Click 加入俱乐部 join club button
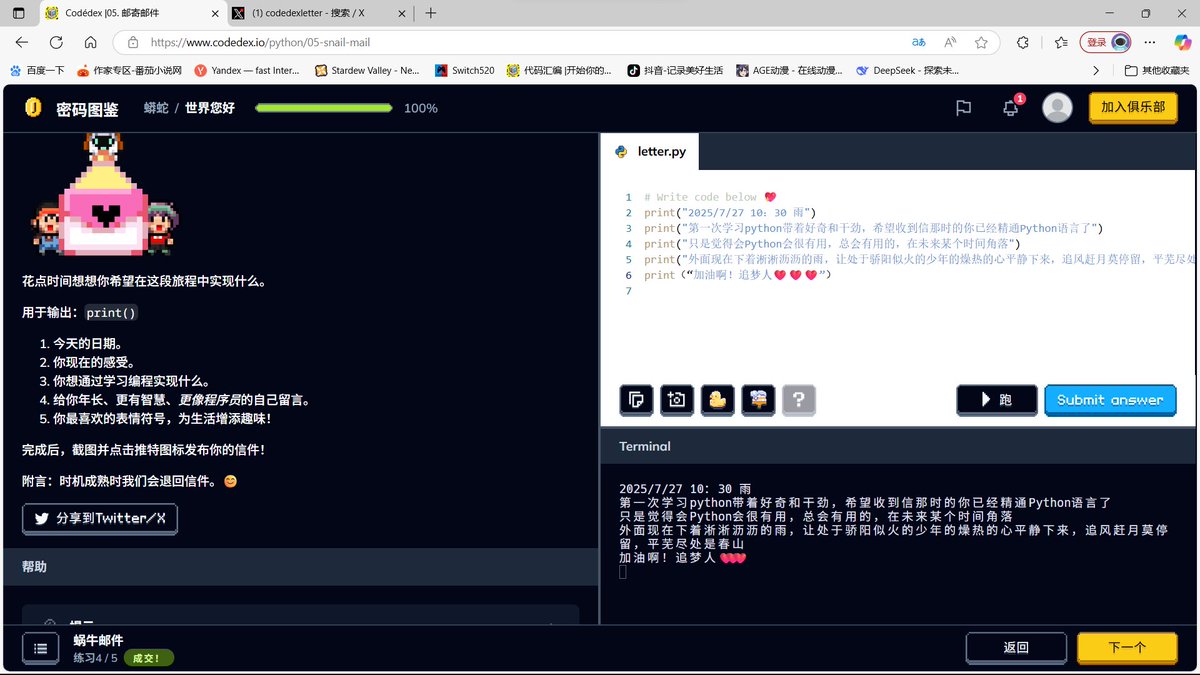The image size is (1200, 675). click(x=1132, y=107)
